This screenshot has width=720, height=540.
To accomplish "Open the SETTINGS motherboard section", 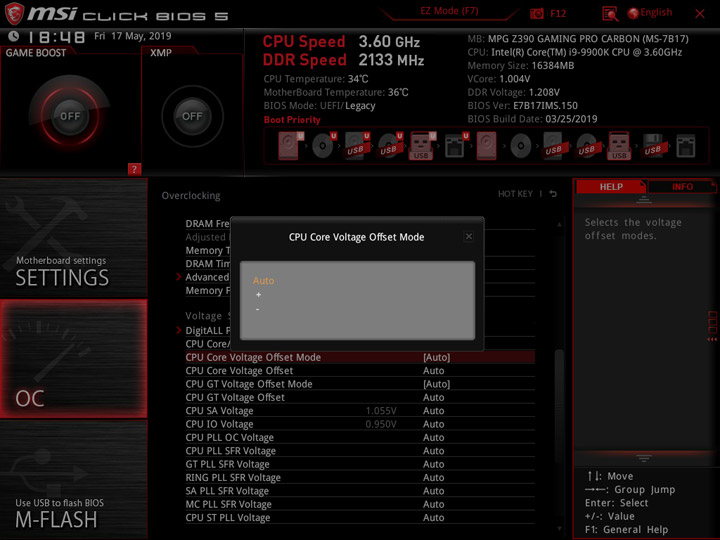I will click(73, 238).
